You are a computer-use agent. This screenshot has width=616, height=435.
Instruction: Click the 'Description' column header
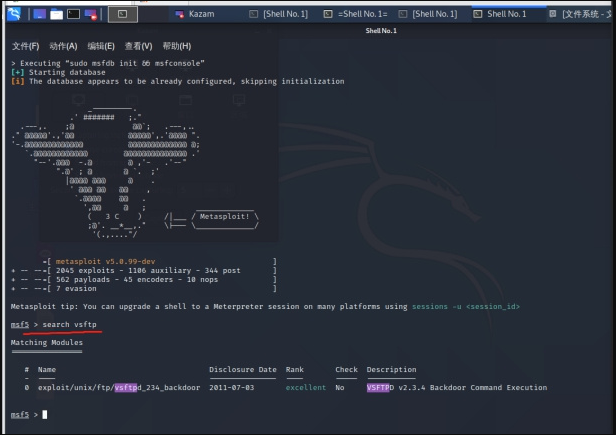[x=391, y=370]
